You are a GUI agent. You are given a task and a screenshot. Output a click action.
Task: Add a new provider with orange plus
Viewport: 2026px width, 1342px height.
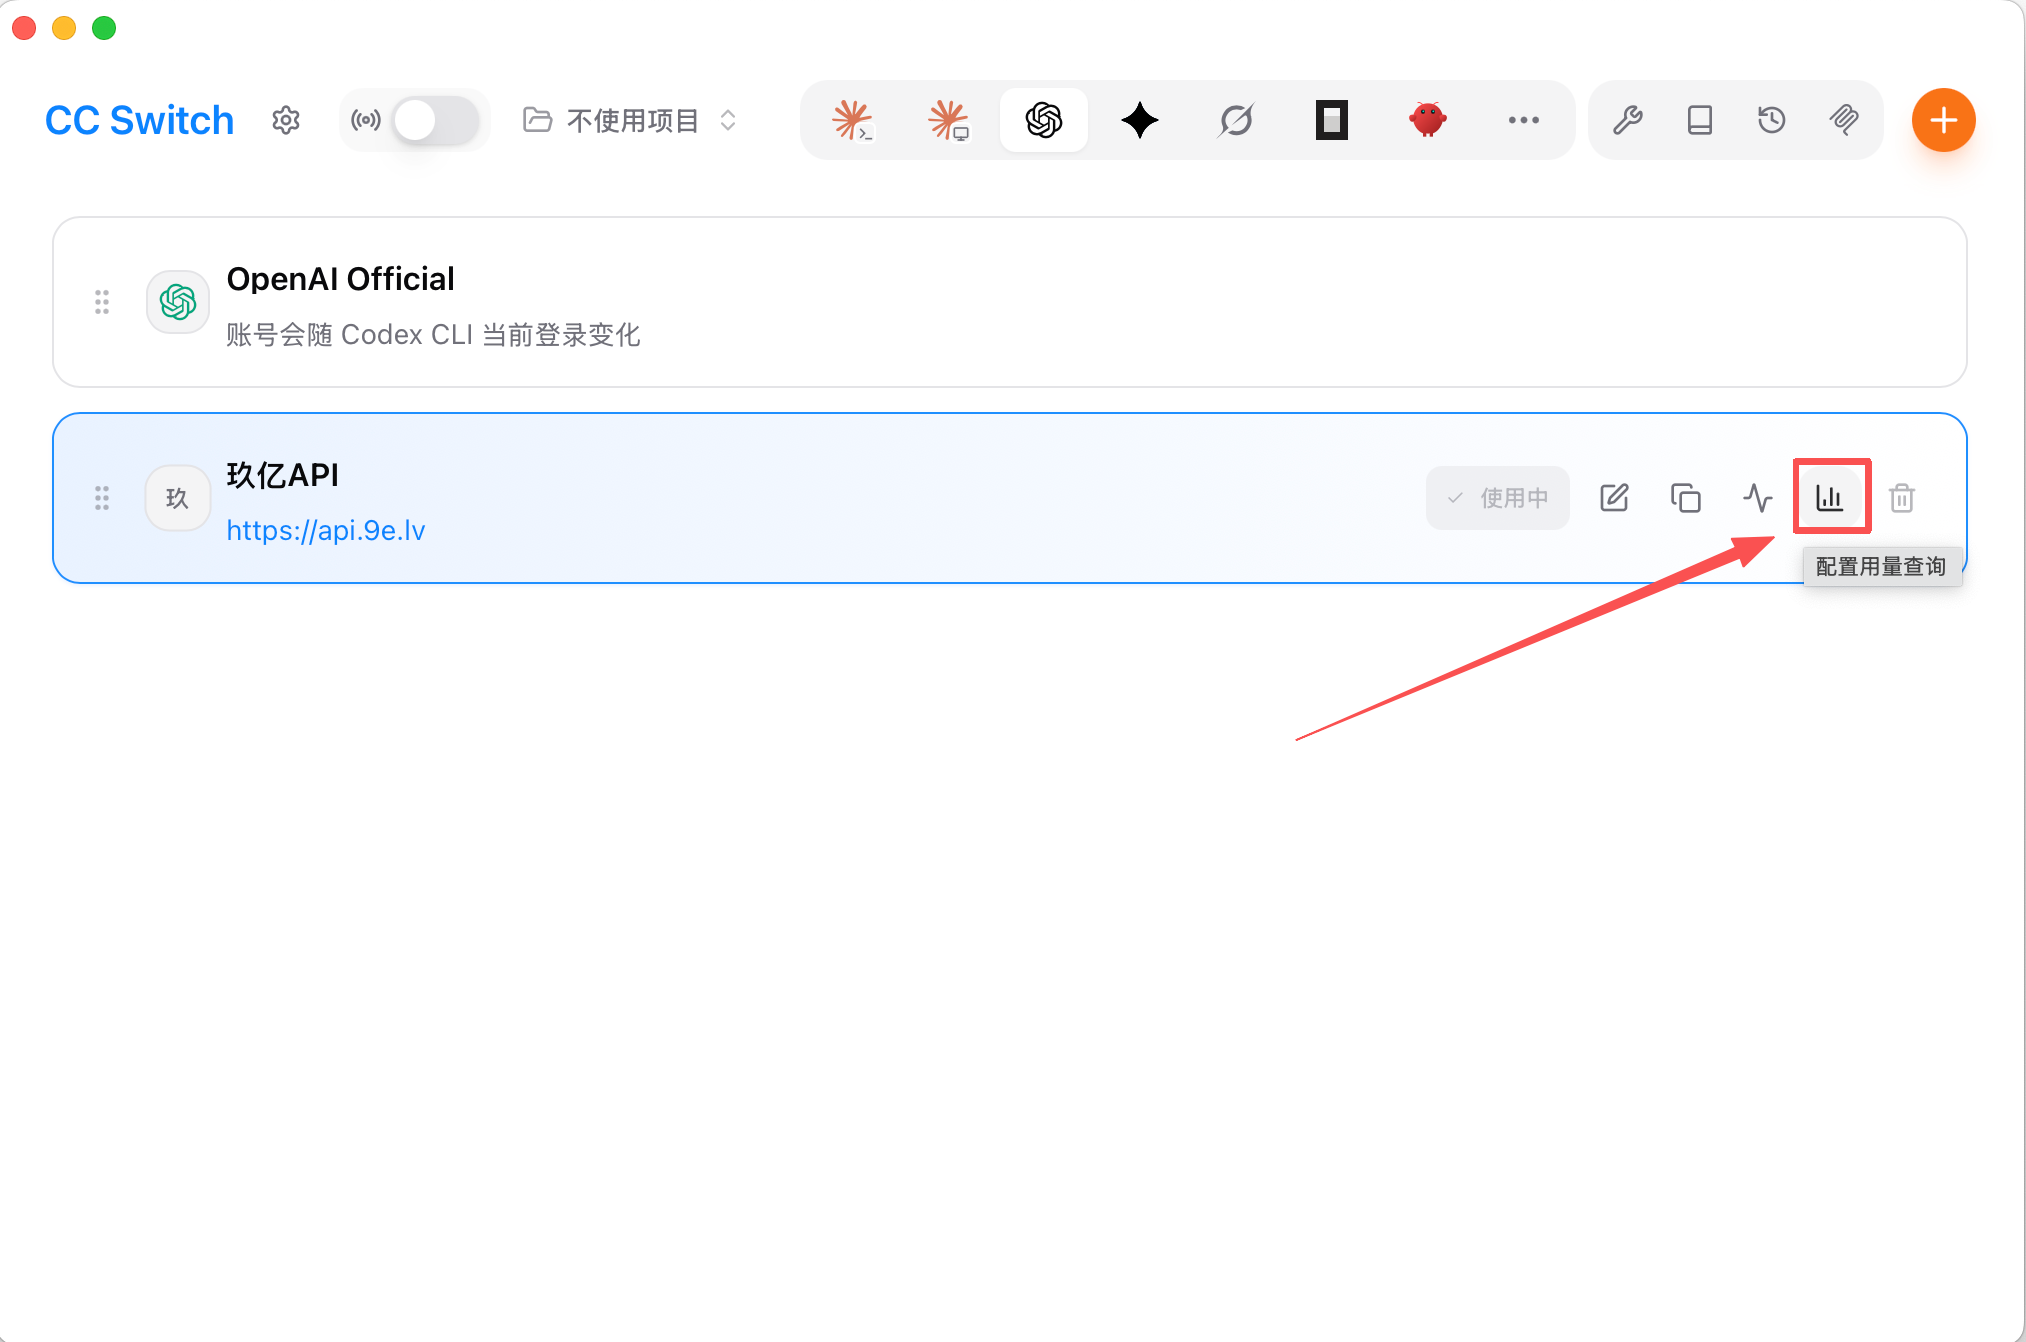click(x=1944, y=120)
